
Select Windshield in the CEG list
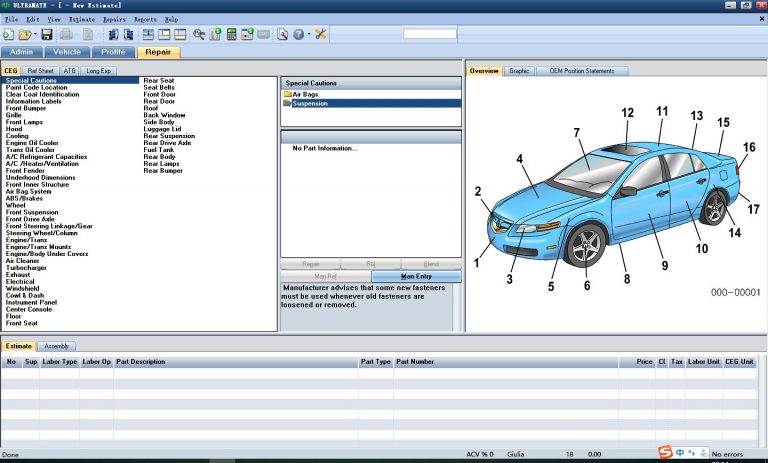(x=23, y=289)
